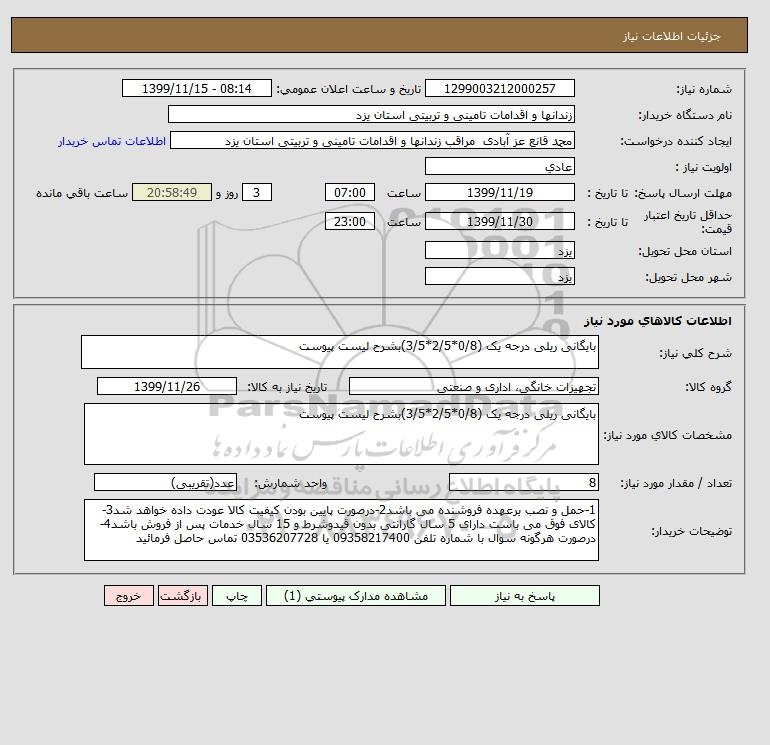Click the نام دستگاه خریدار label

click(x=685, y=115)
